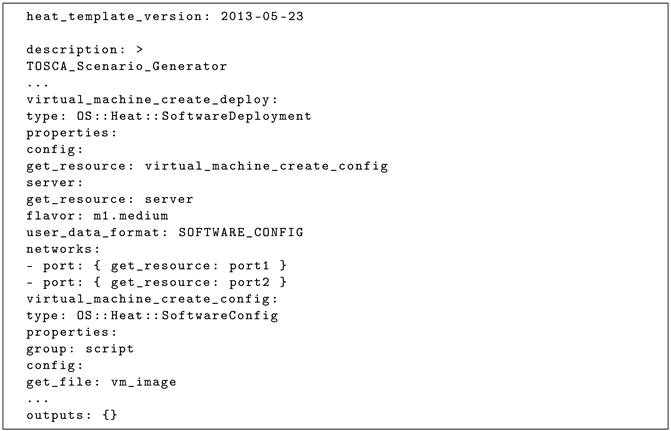Click 'get_resource: virtual_machine_create_config' line
Image resolution: width=671 pixels, height=431 pixels.
[207, 165]
